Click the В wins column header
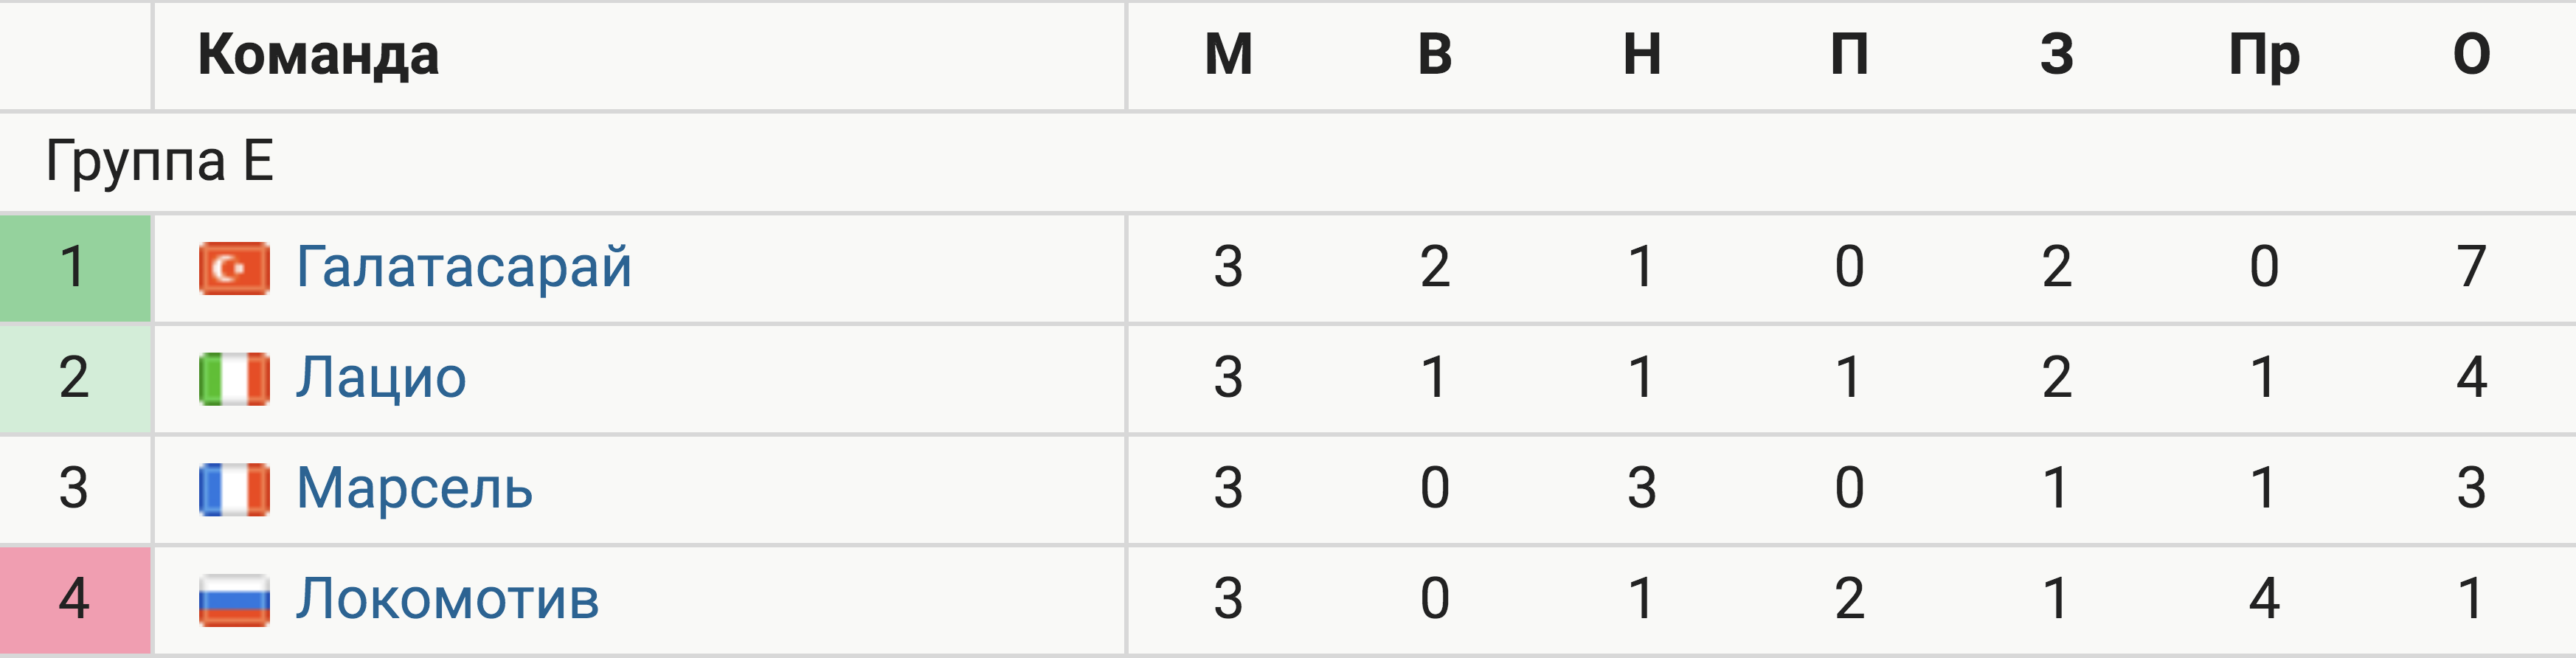2576x658 pixels. pos(1435,54)
